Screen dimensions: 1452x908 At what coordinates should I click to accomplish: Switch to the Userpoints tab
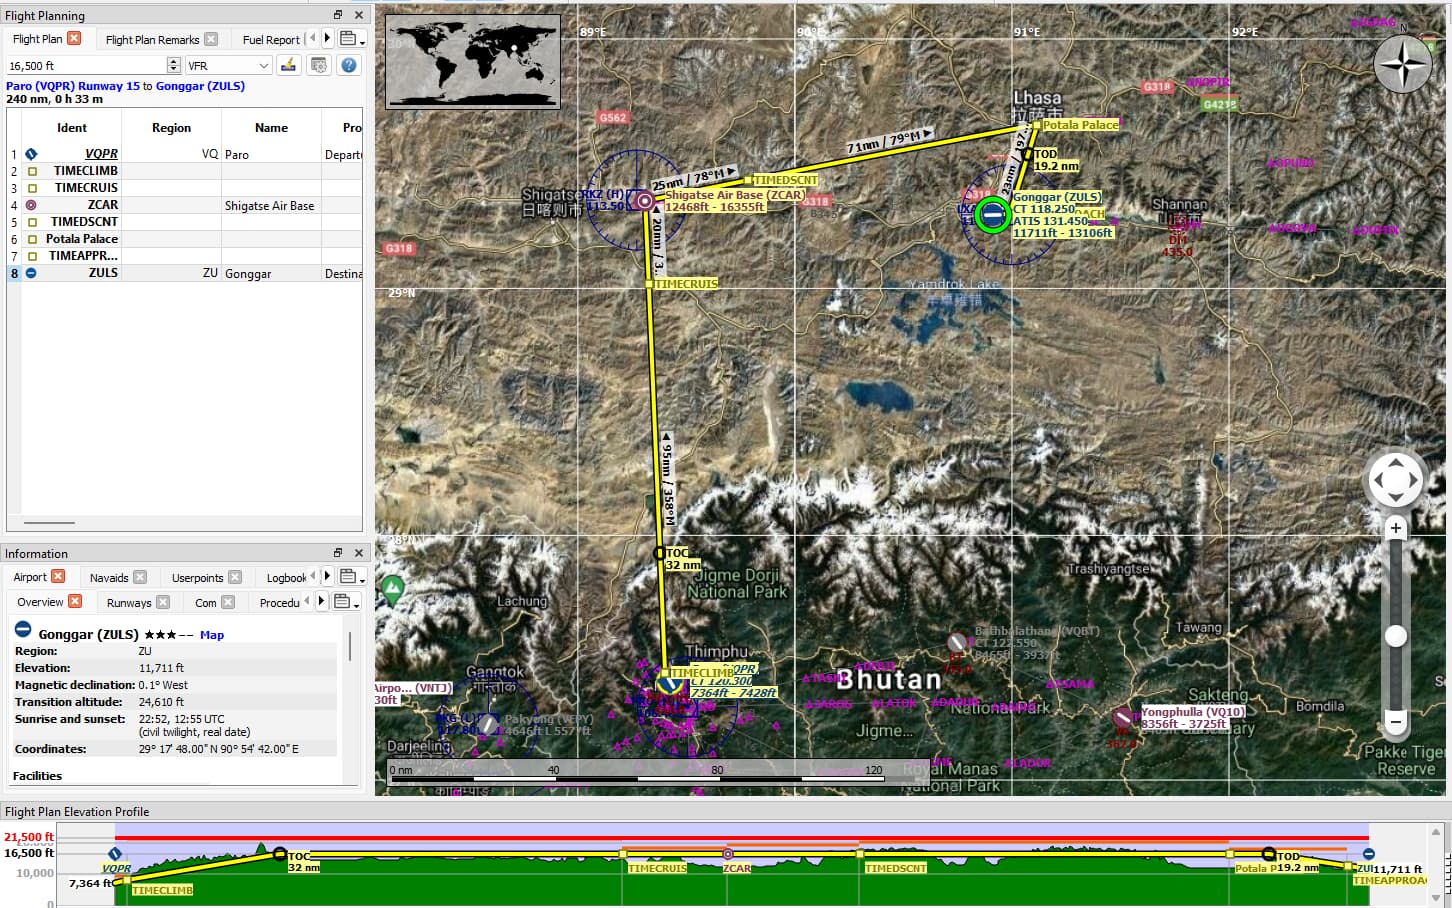coord(197,578)
